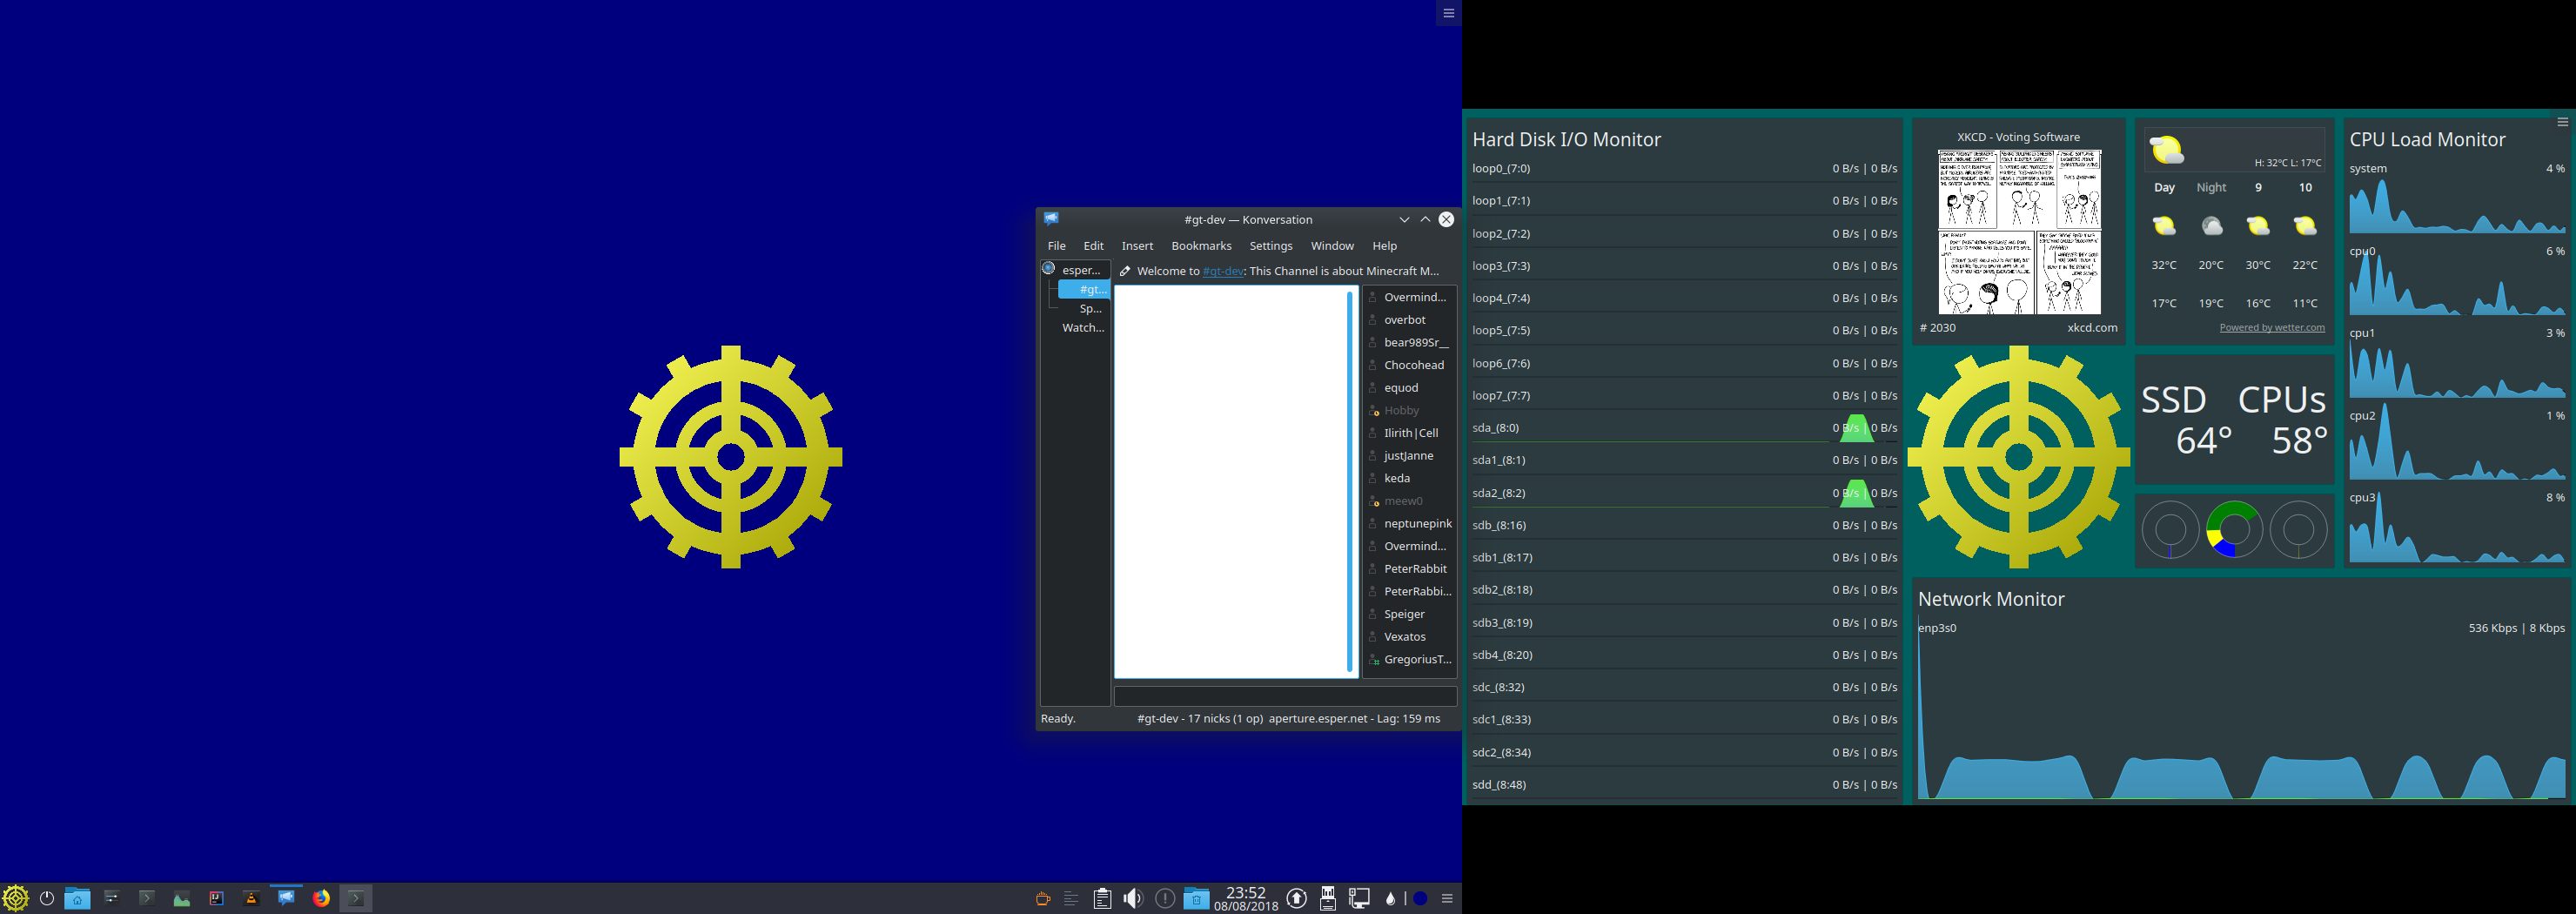Open the trash folder in the panel
Screen dimensions: 2576x914
[x=1196, y=898]
